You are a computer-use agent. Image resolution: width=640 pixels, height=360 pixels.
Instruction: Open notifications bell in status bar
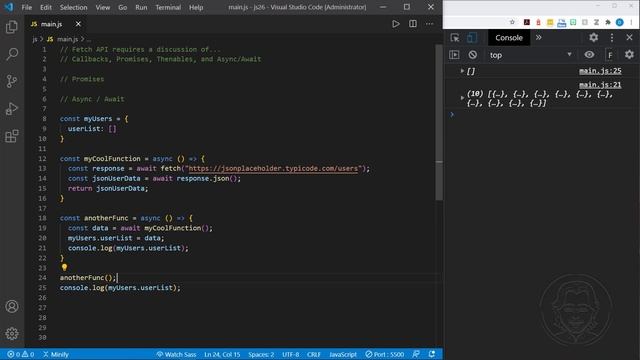[x=432, y=354]
